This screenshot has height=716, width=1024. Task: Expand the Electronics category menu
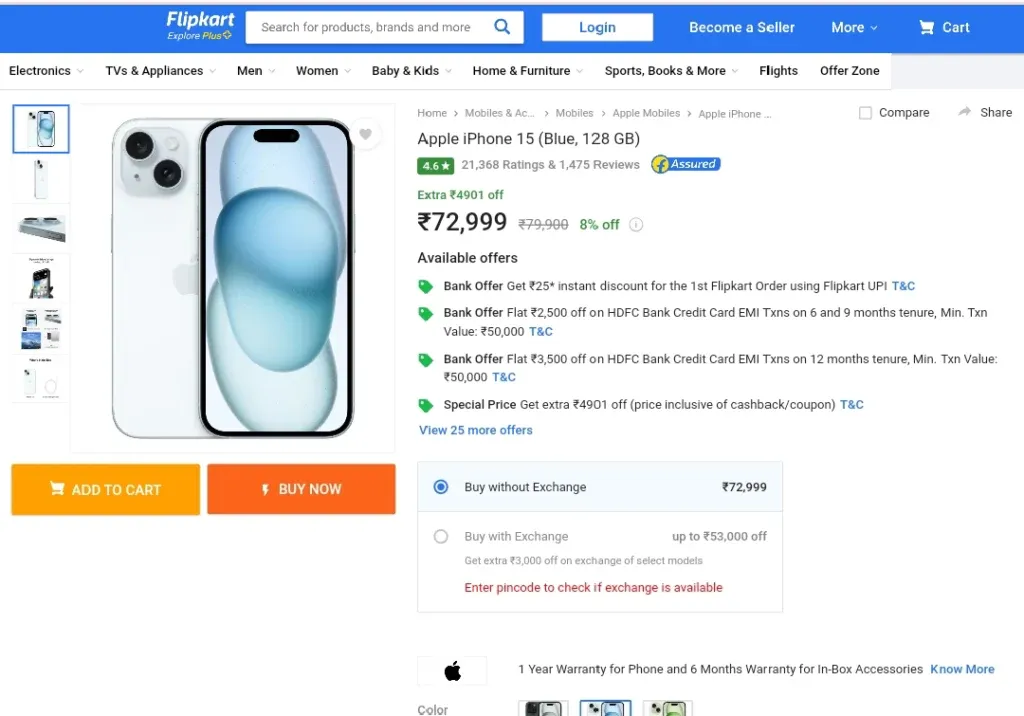46,71
